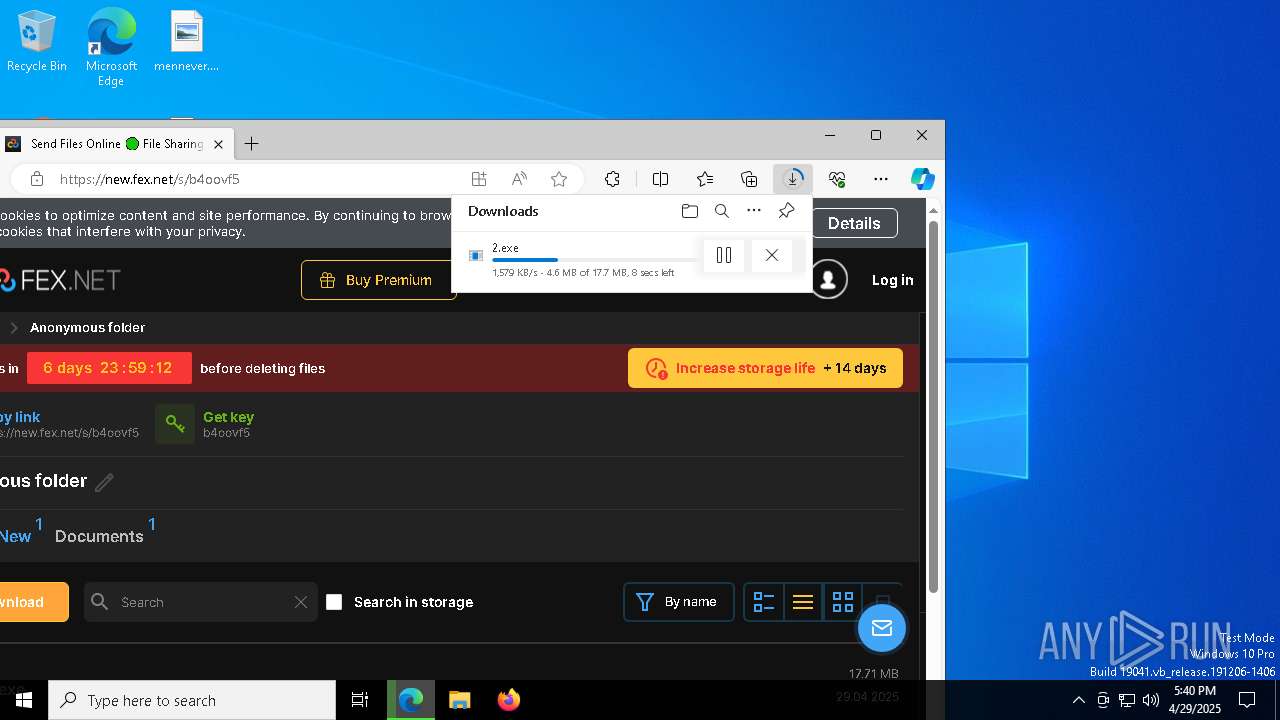Image resolution: width=1280 pixels, height=720 pixels.
Task: Launch Firefox from the taskbar
Action: point(508,700)
